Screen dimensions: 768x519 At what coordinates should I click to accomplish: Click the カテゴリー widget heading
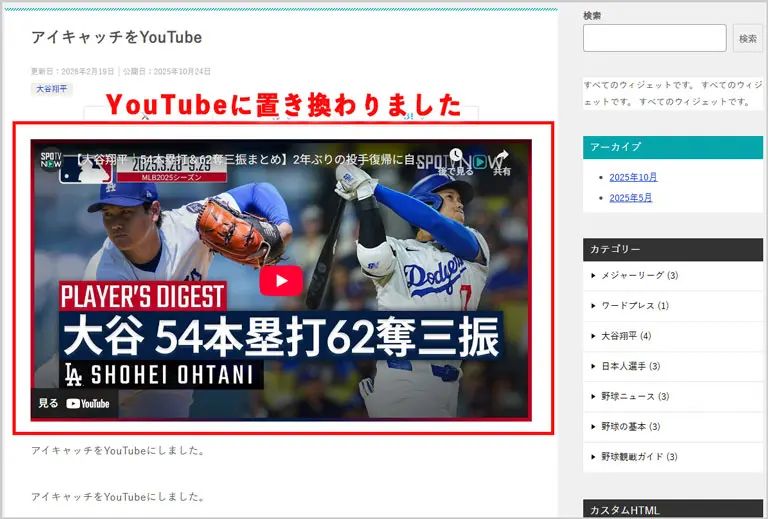pyautogui.click(x=672, y=250)
